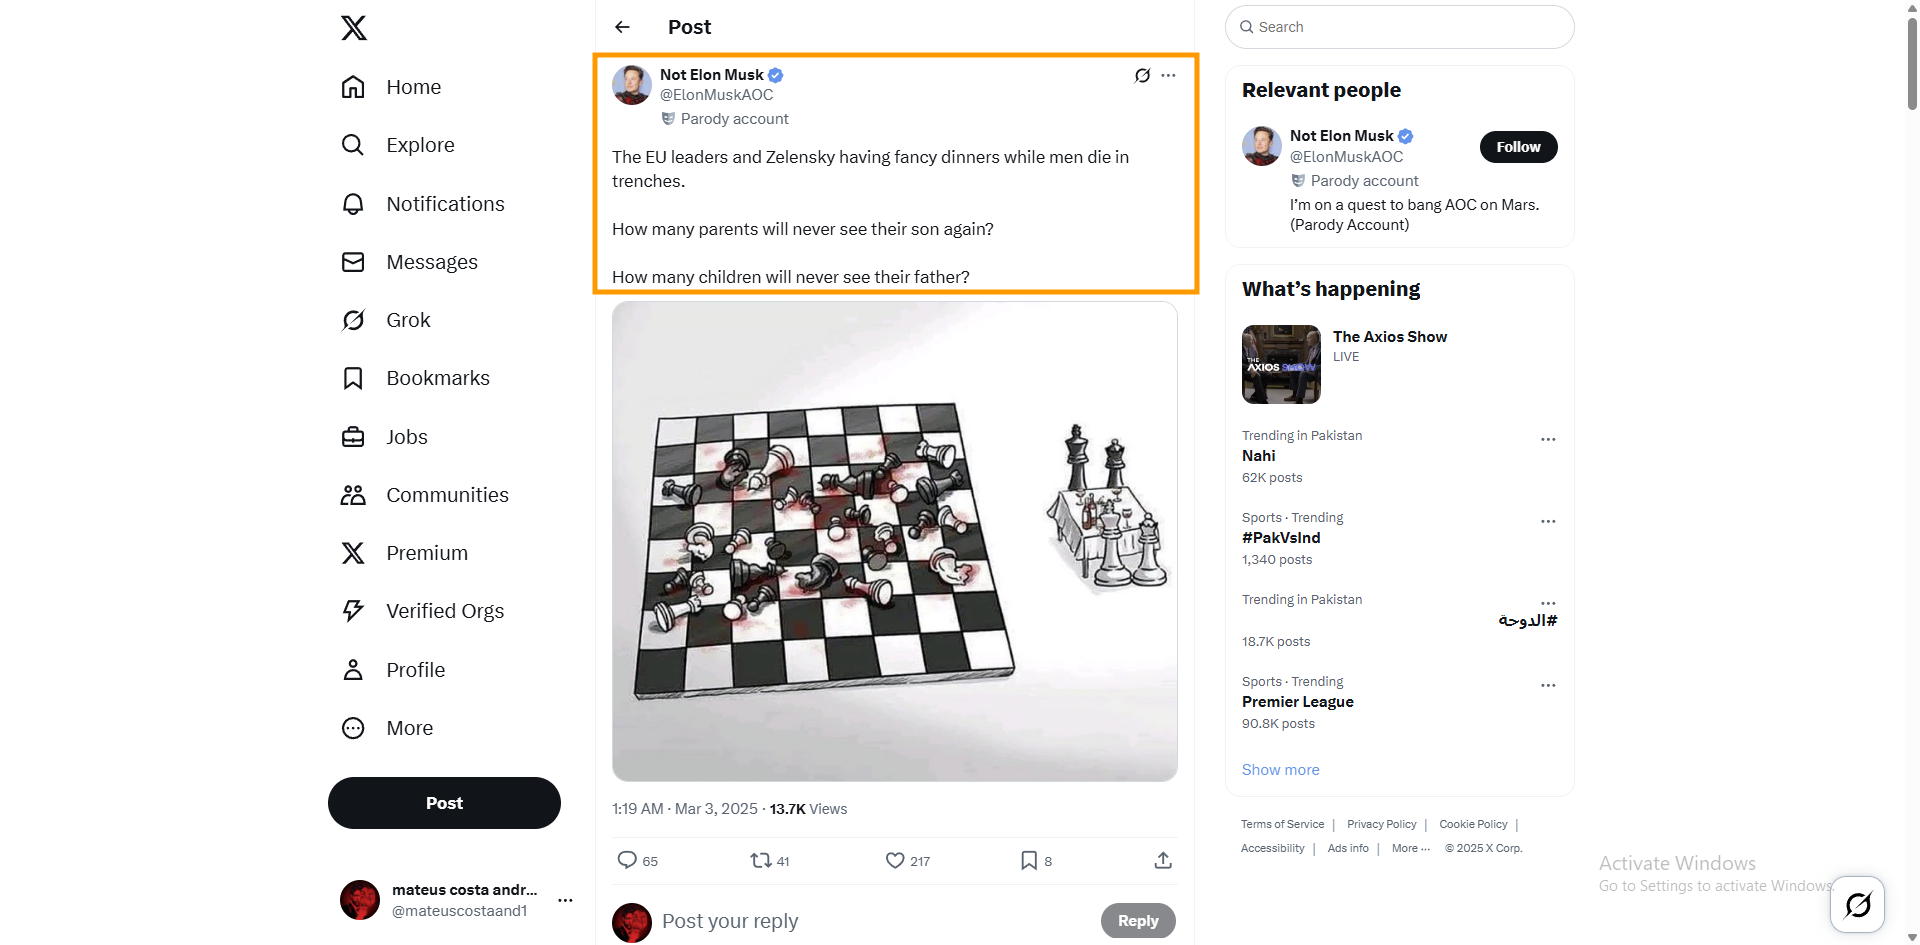Open account menu next to mateus costa

click(565, 900)
